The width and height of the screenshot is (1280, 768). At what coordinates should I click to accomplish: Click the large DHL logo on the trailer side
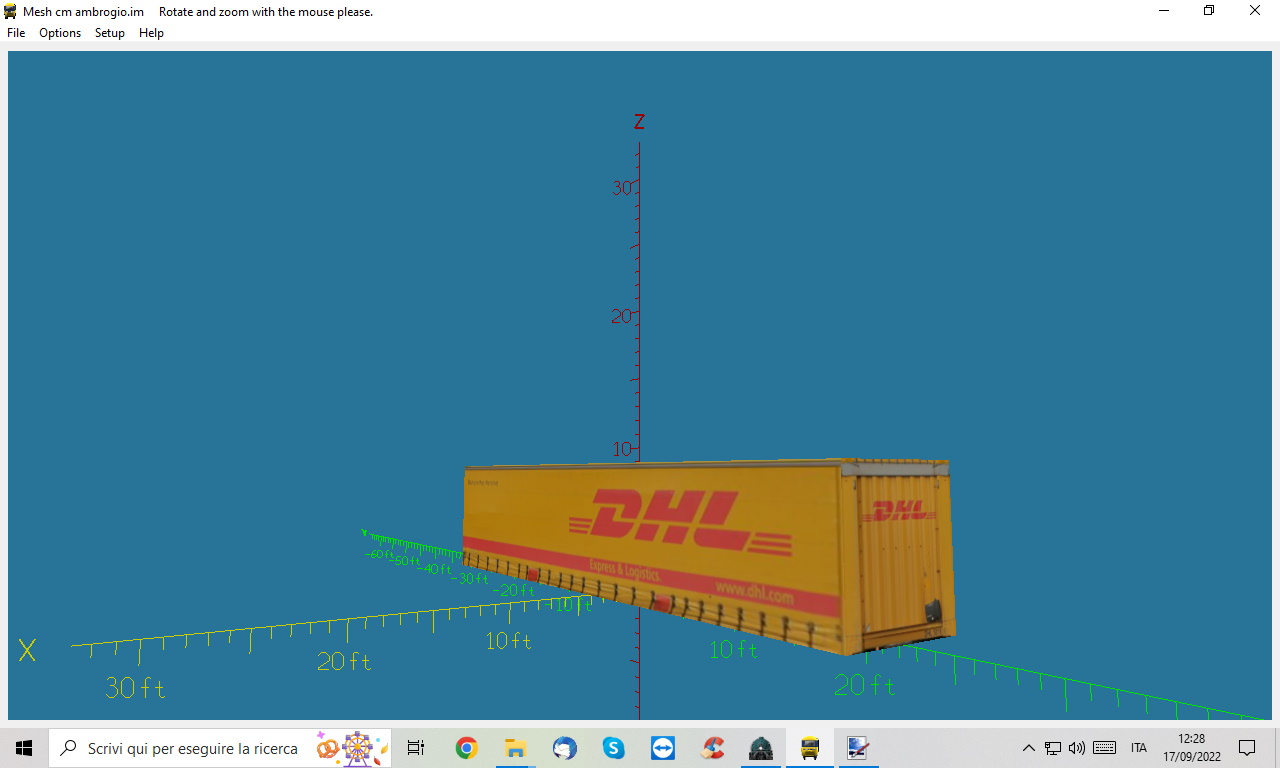[680, 521]
